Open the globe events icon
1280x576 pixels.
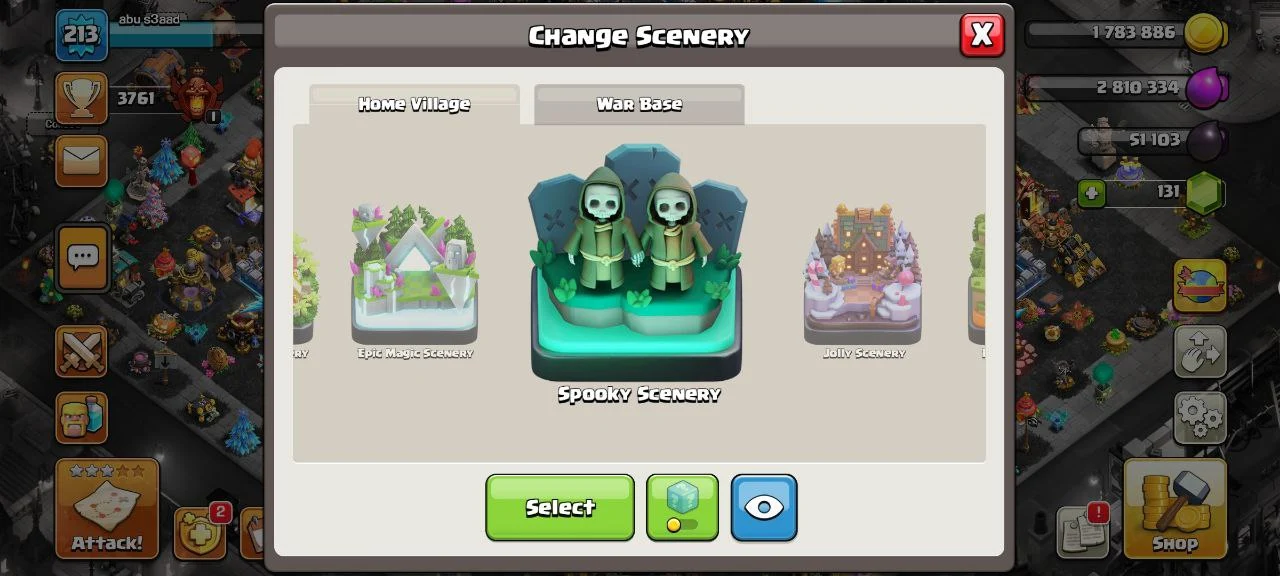pyautogui.click(x=1200, y=286)
